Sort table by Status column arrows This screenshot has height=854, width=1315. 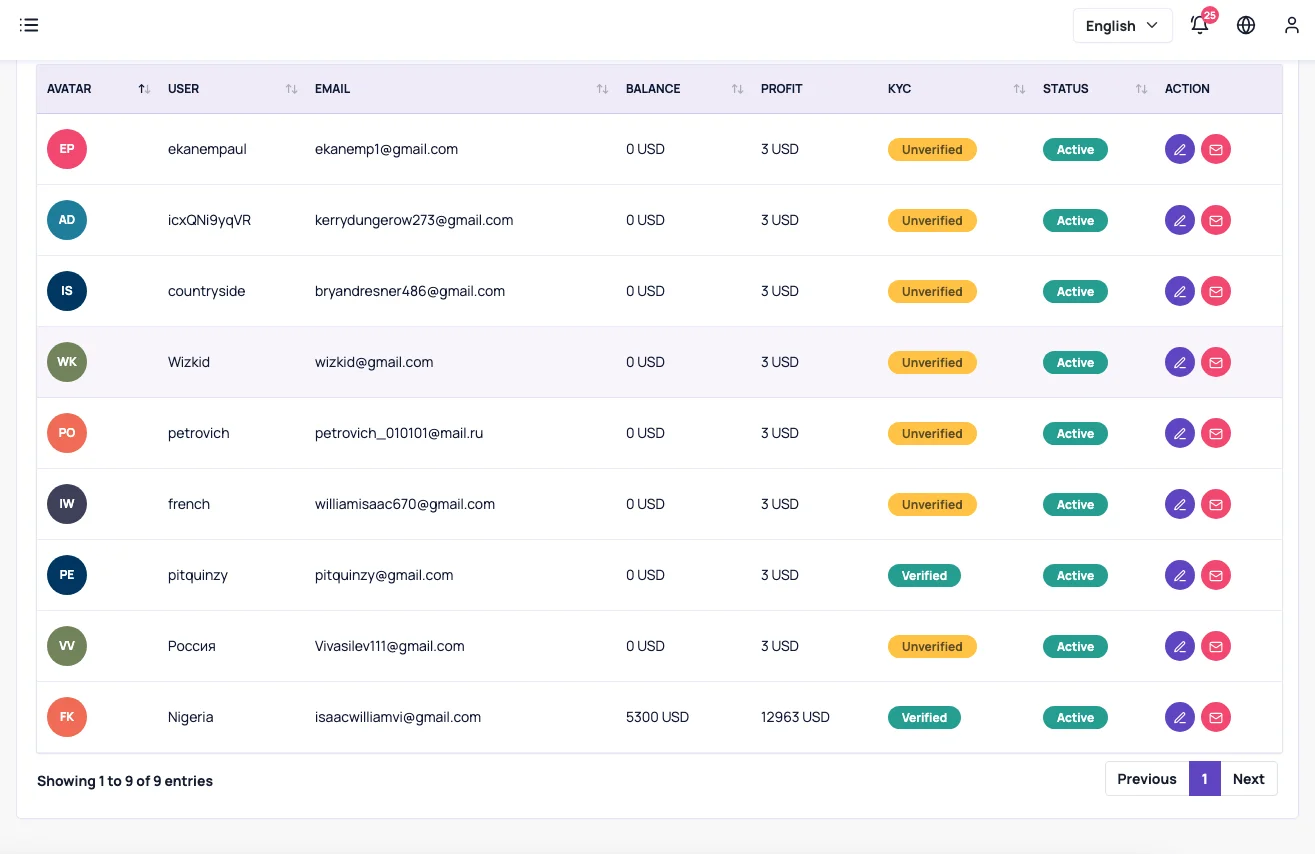[x=1141, y=89]
